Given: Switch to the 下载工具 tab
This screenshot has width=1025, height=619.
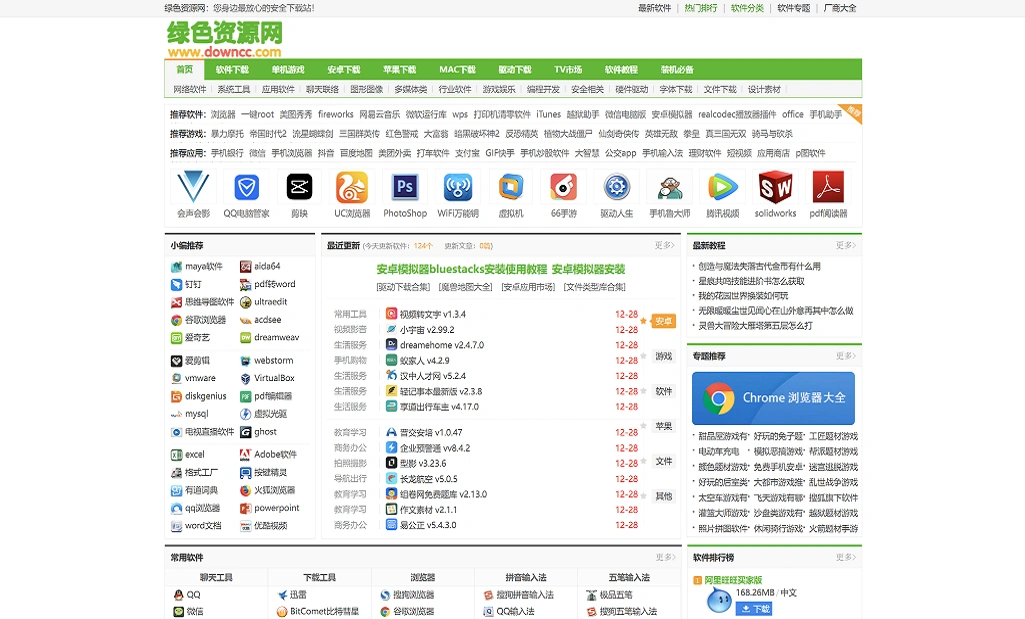Looking at the screenshot, I should [318, 577].
